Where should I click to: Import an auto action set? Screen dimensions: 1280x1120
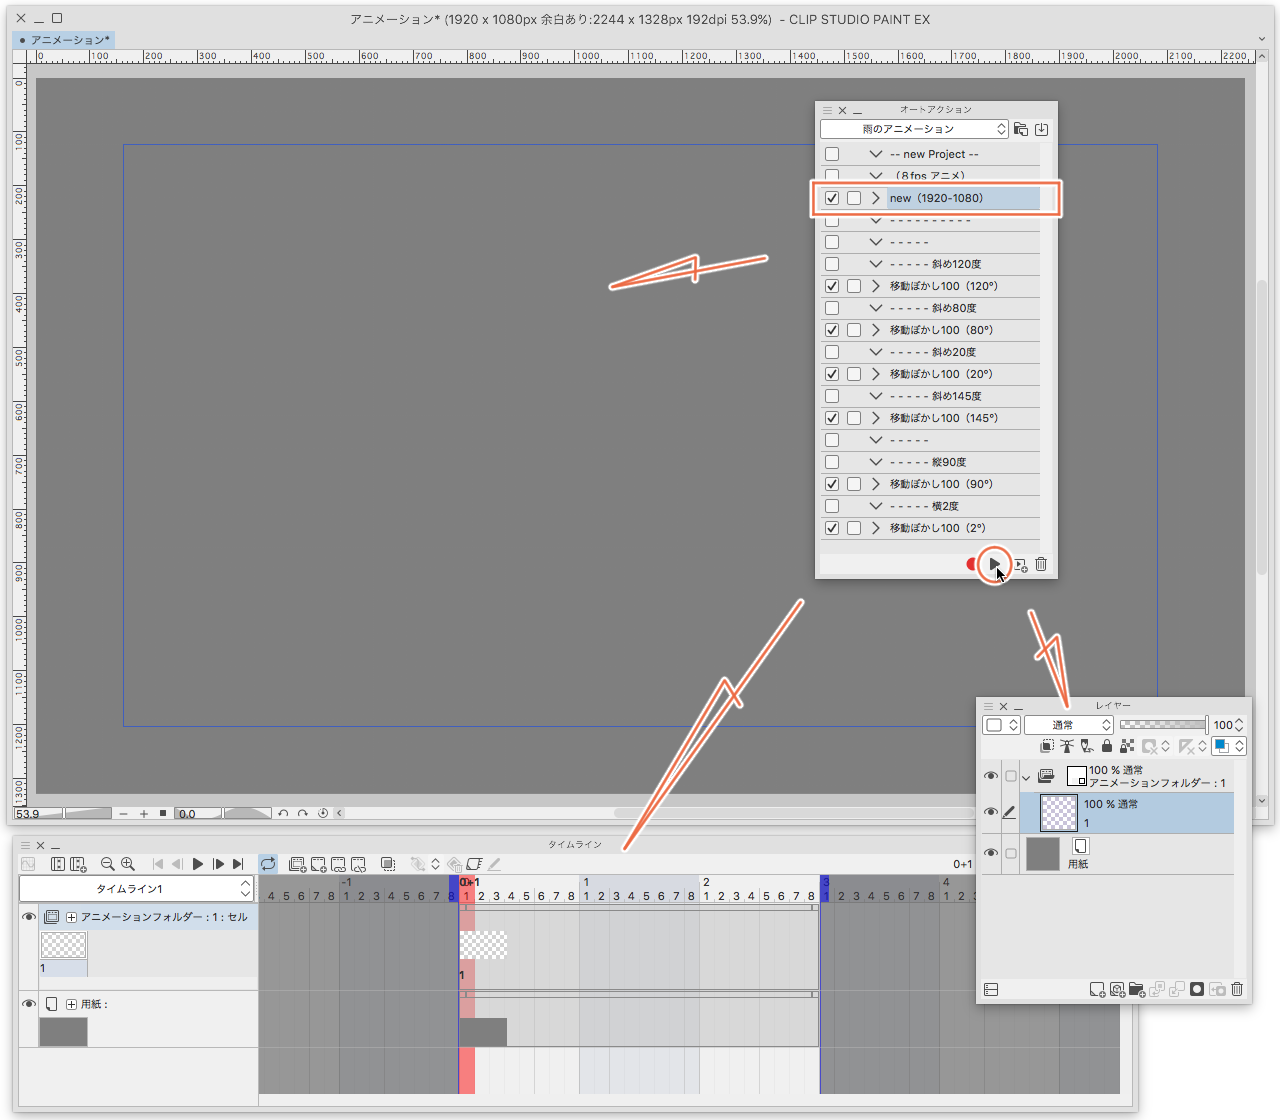click(x=1041, y=129)
